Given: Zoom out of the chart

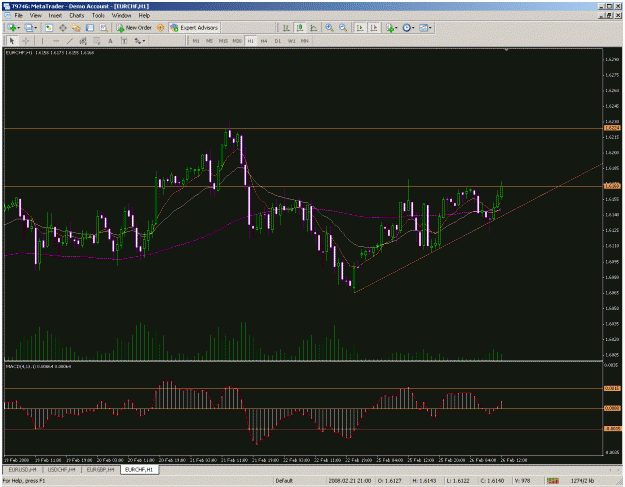Looking at the screenshot, I should [x=343, y=28].
